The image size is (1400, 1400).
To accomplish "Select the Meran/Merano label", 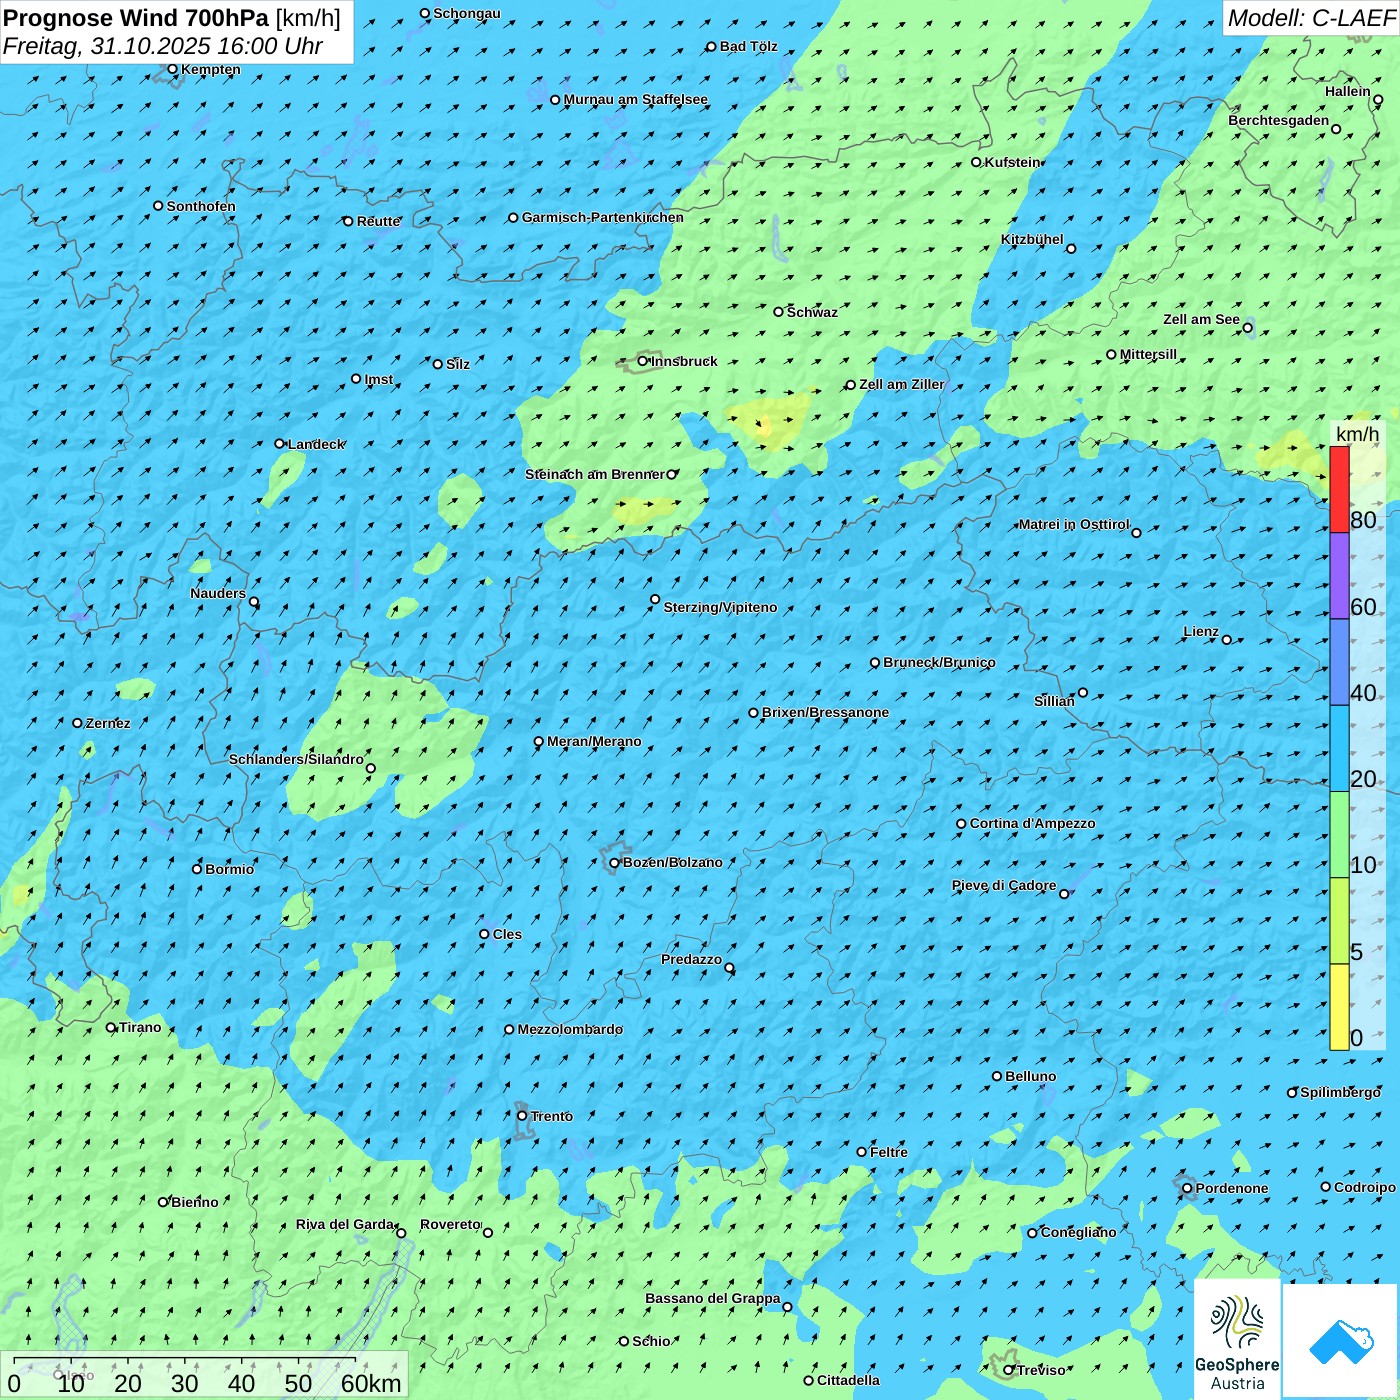I will tap(594, 741).
